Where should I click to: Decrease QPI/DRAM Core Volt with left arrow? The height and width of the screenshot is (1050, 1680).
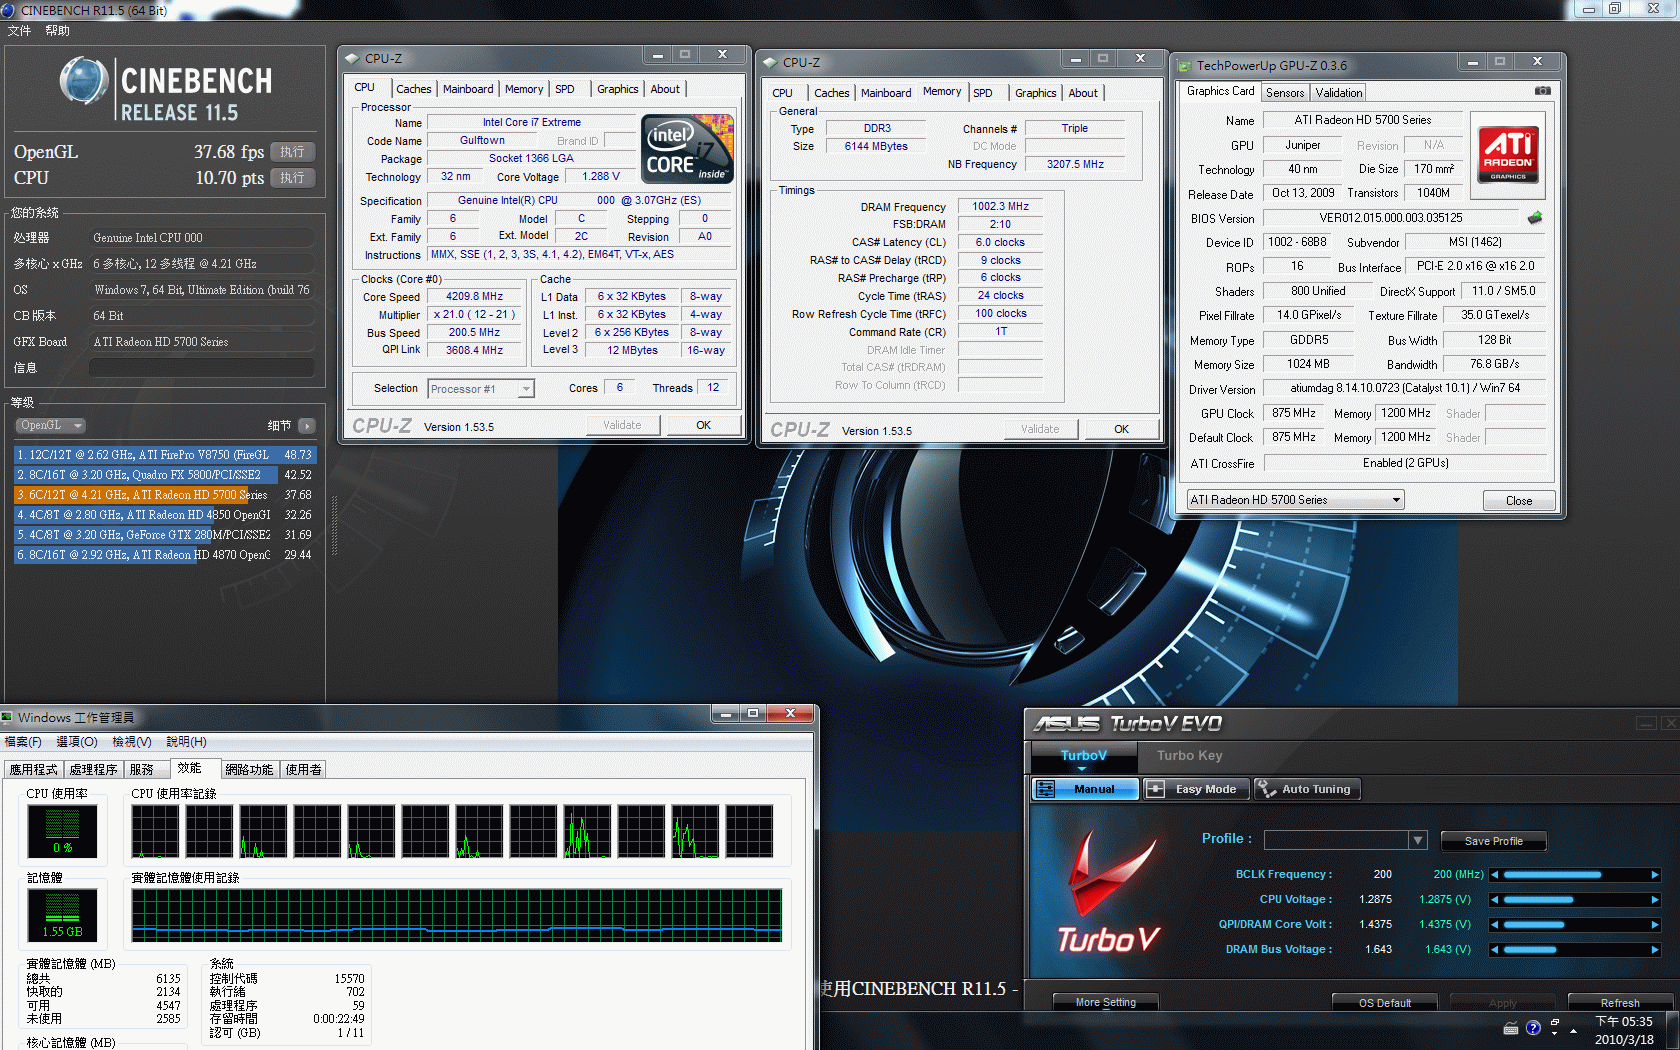pyautogui.click(x=1495, y=925)
